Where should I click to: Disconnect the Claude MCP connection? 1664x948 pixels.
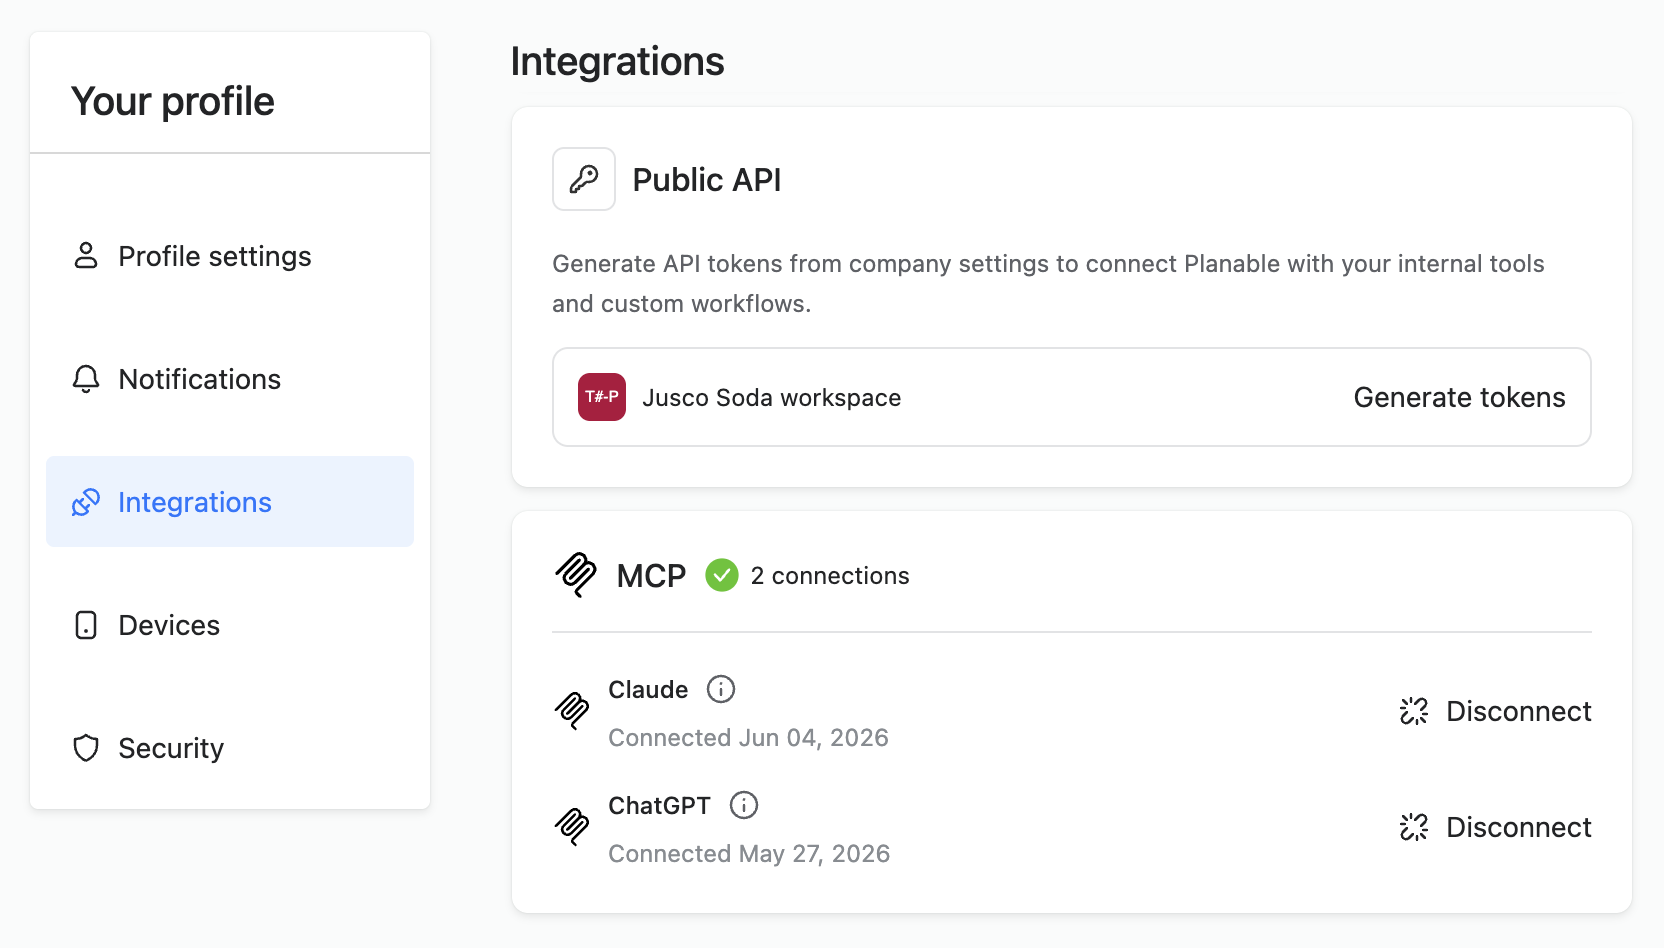click(1495, 711)
